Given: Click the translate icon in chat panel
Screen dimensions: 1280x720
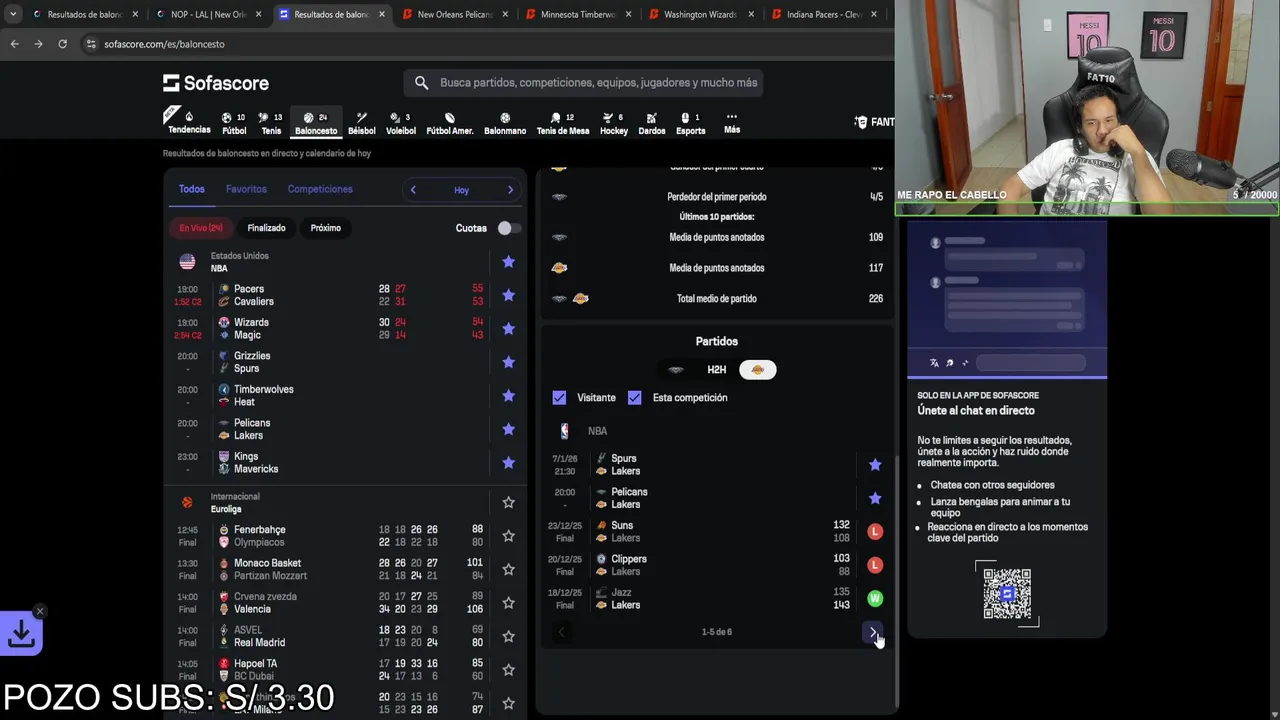Looking at the screenshot, I should (934, 363).
